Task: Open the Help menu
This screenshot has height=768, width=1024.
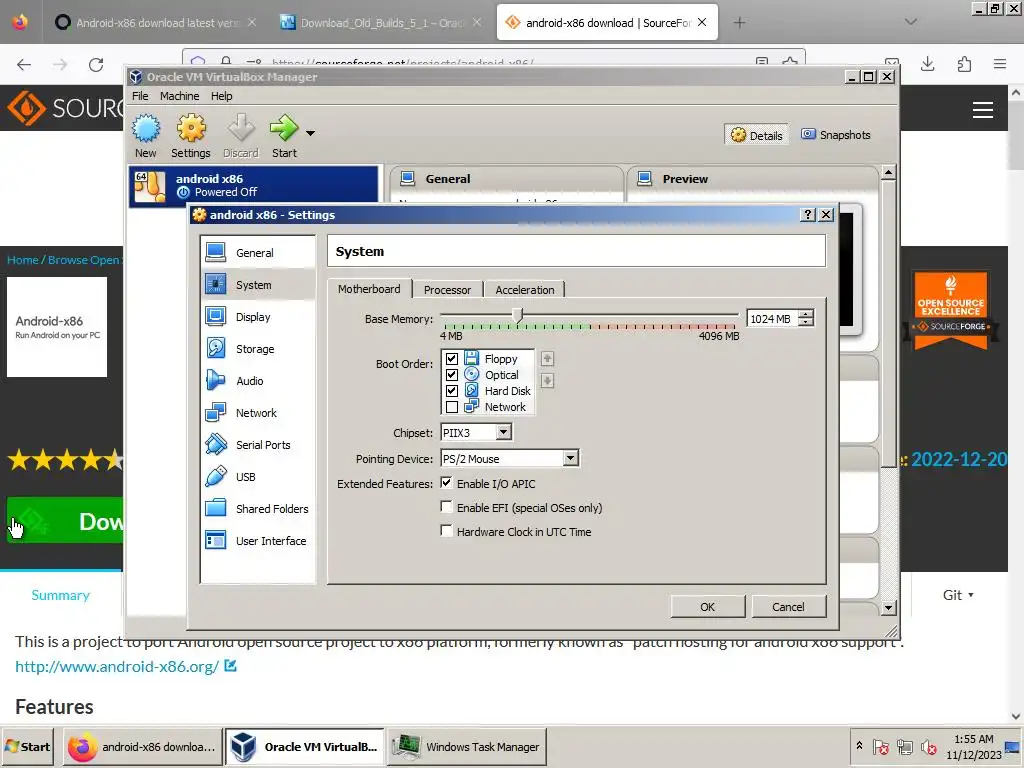Action: point(221,96)
